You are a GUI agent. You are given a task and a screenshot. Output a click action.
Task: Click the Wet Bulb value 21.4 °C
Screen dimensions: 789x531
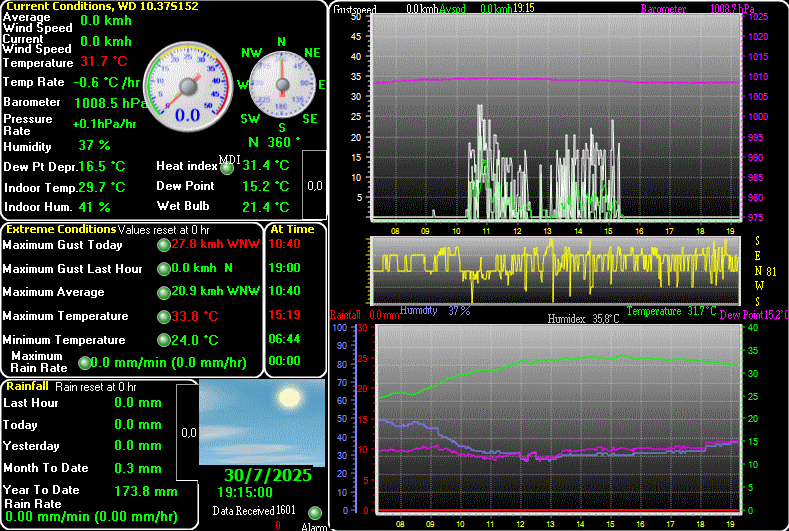[266, 207]
